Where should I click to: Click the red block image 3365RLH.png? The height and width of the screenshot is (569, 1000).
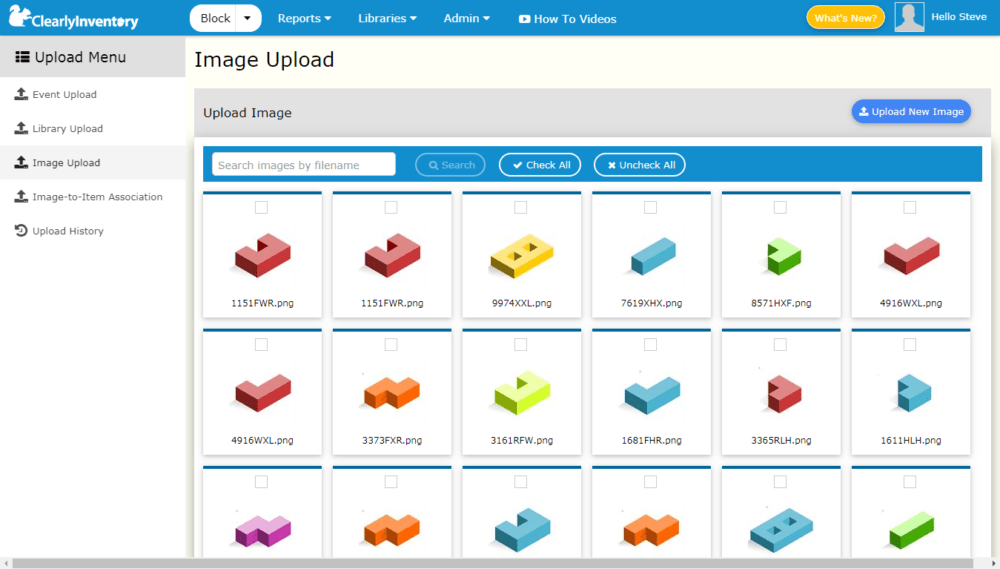(x=784, y=394)
